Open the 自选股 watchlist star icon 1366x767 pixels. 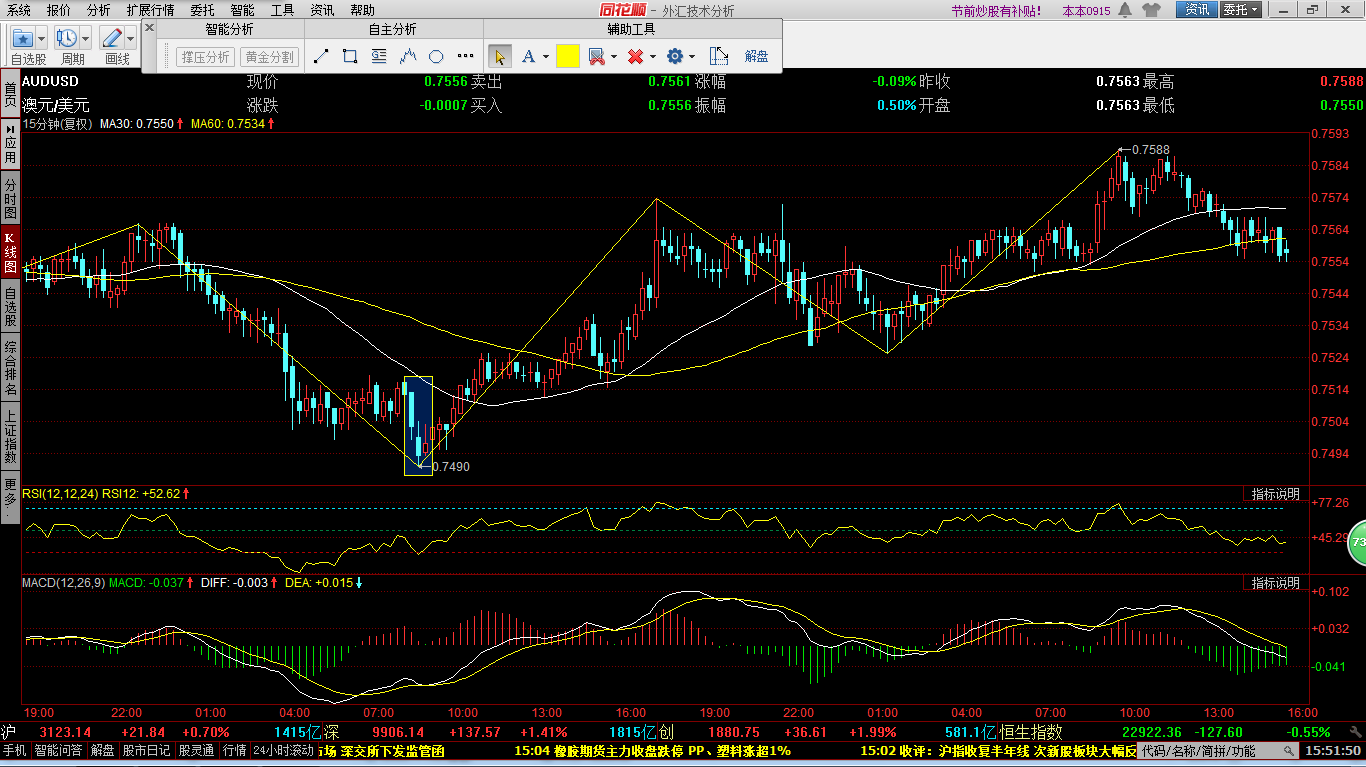[23, 38]
